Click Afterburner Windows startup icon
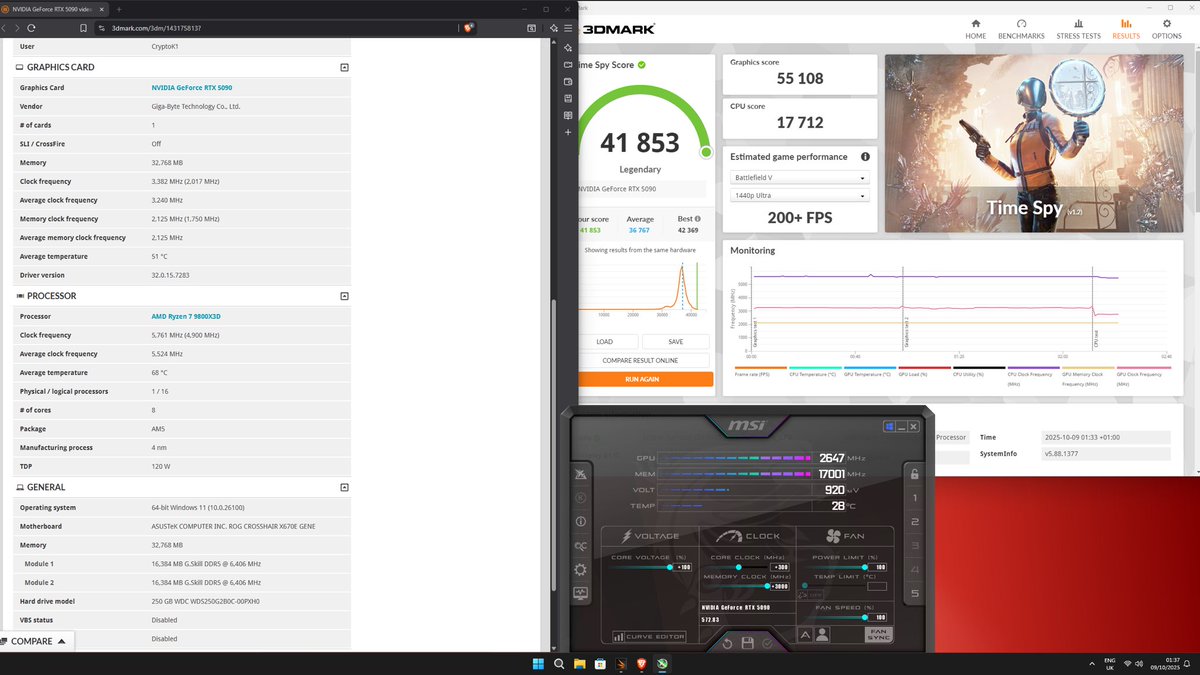 (891, 427)
